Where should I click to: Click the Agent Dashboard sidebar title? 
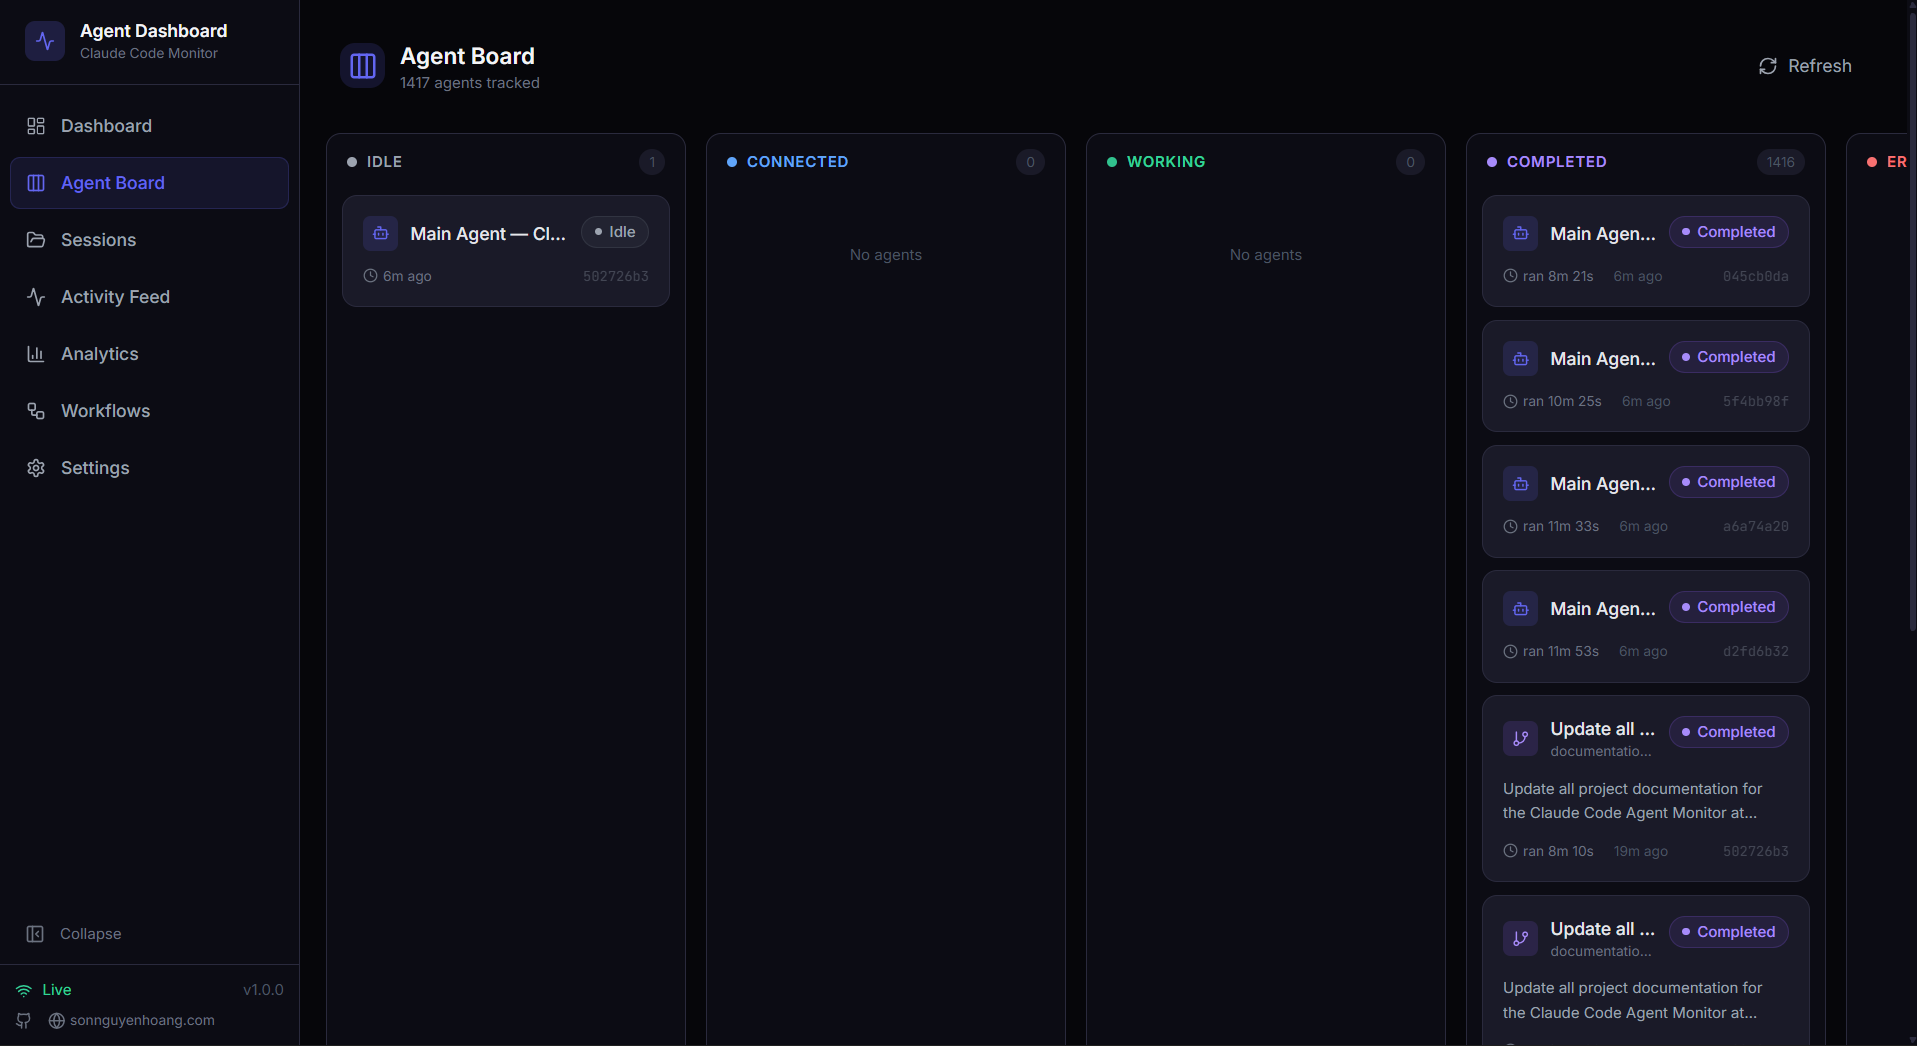coord(153,31)
